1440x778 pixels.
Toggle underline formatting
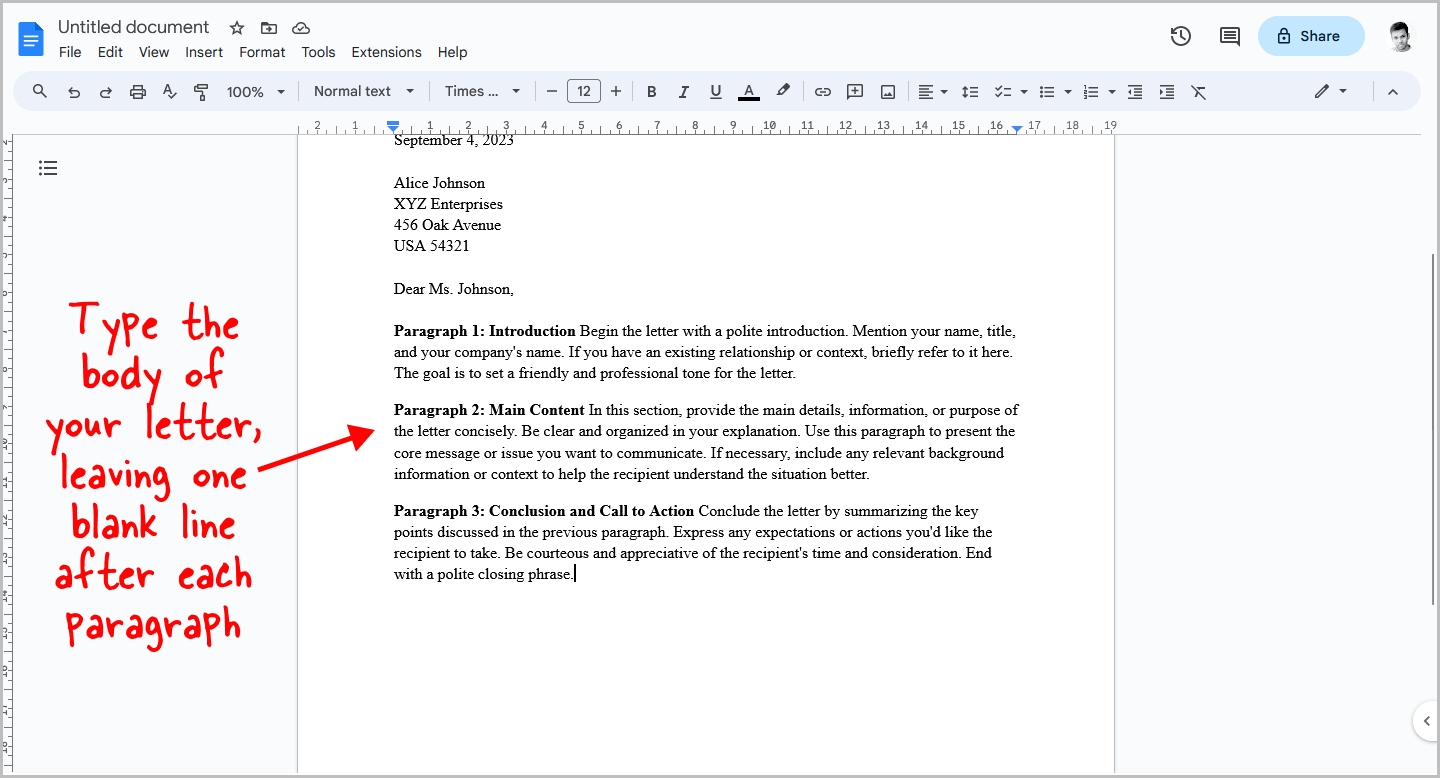[715, 91]
